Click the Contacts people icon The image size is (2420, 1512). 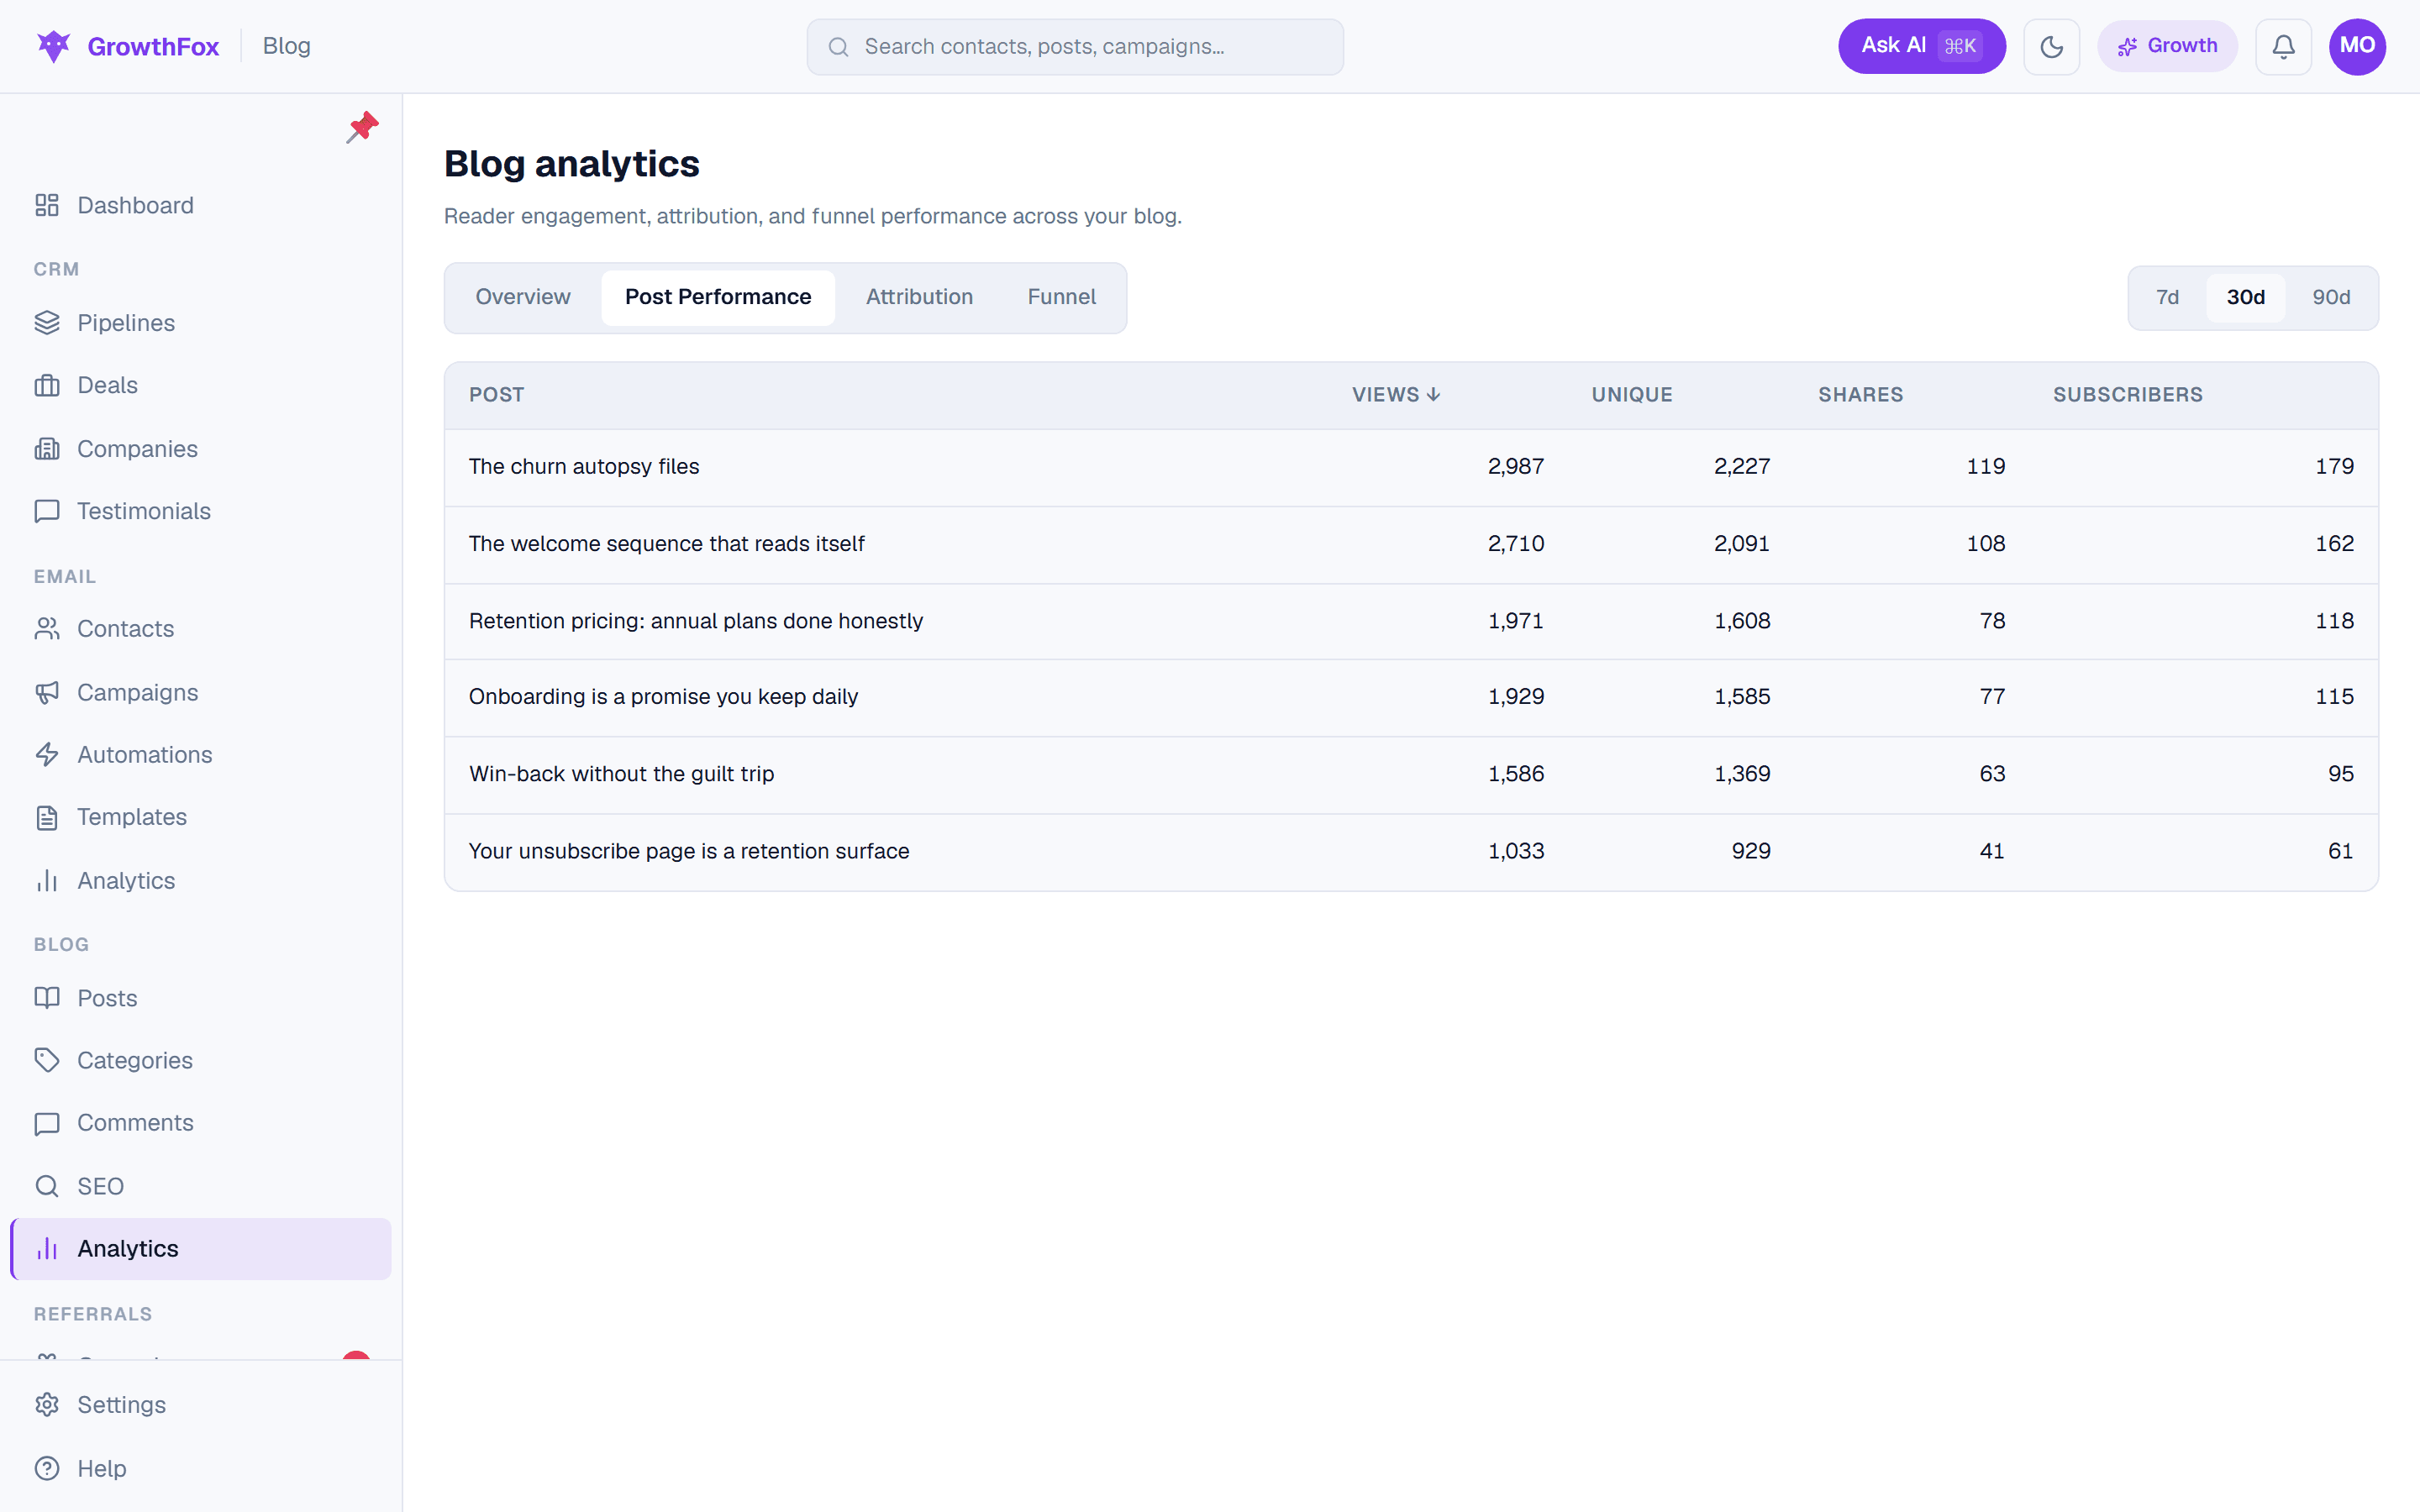(47, 629)
